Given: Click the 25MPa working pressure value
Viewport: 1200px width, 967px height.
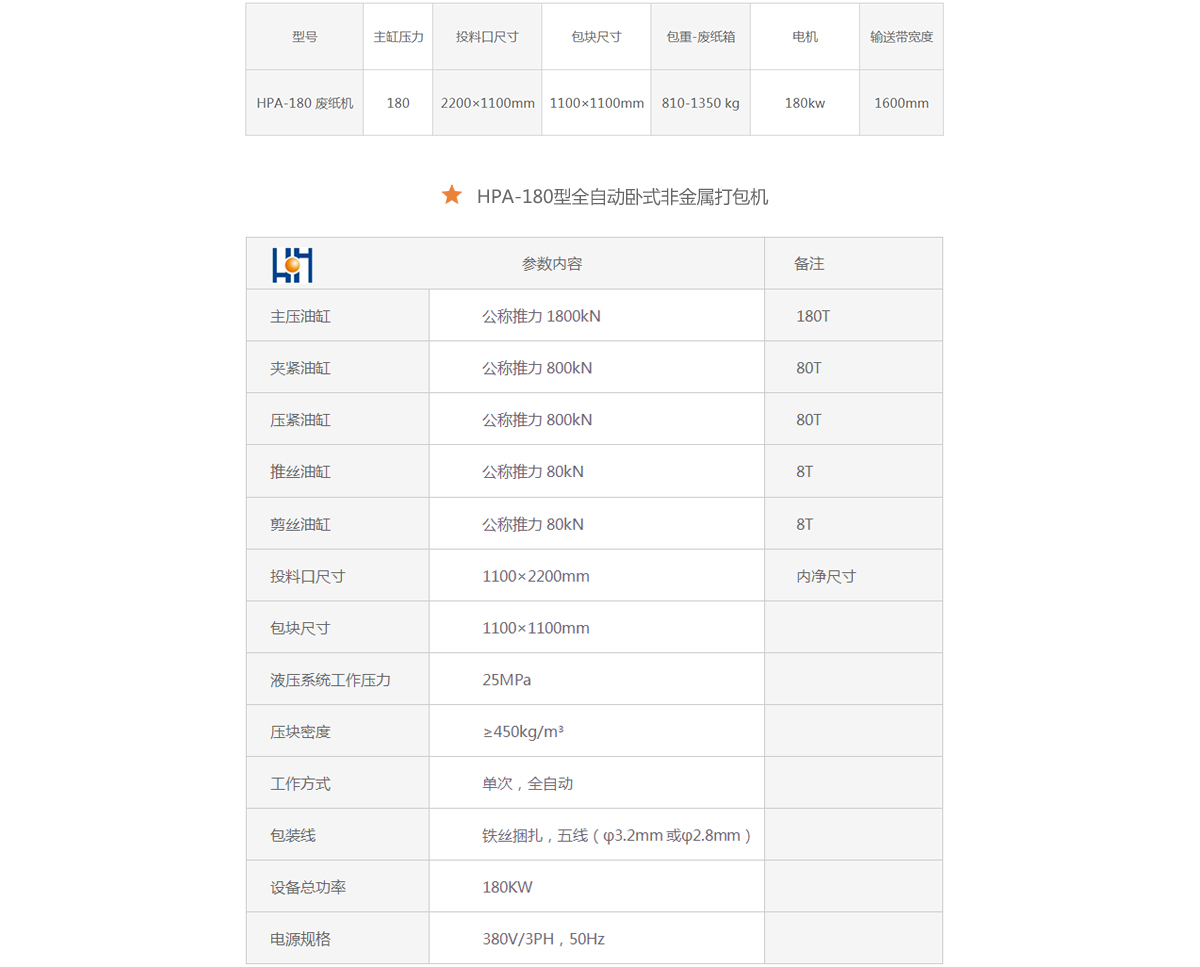Looking at the screenshot, I should pyautogui.click(x=507, y=680).
